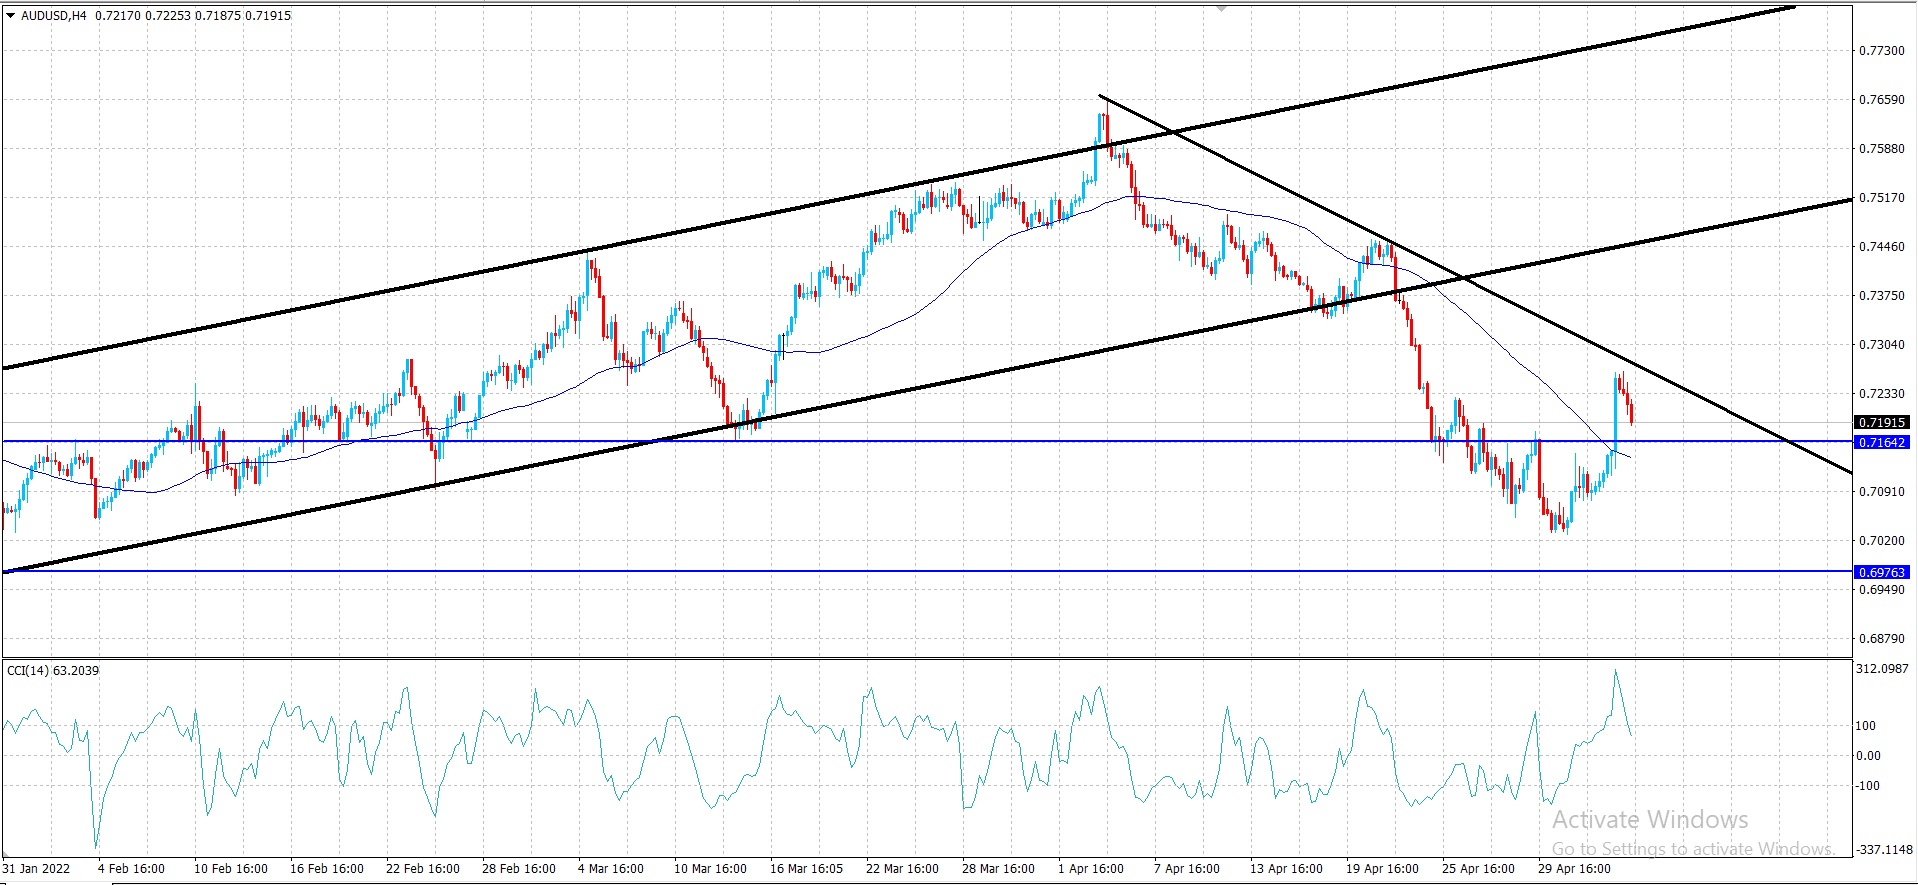Click the 22 Feb 16:00 time label
This screenshot has width=1918, height=885.
[423, 868]
